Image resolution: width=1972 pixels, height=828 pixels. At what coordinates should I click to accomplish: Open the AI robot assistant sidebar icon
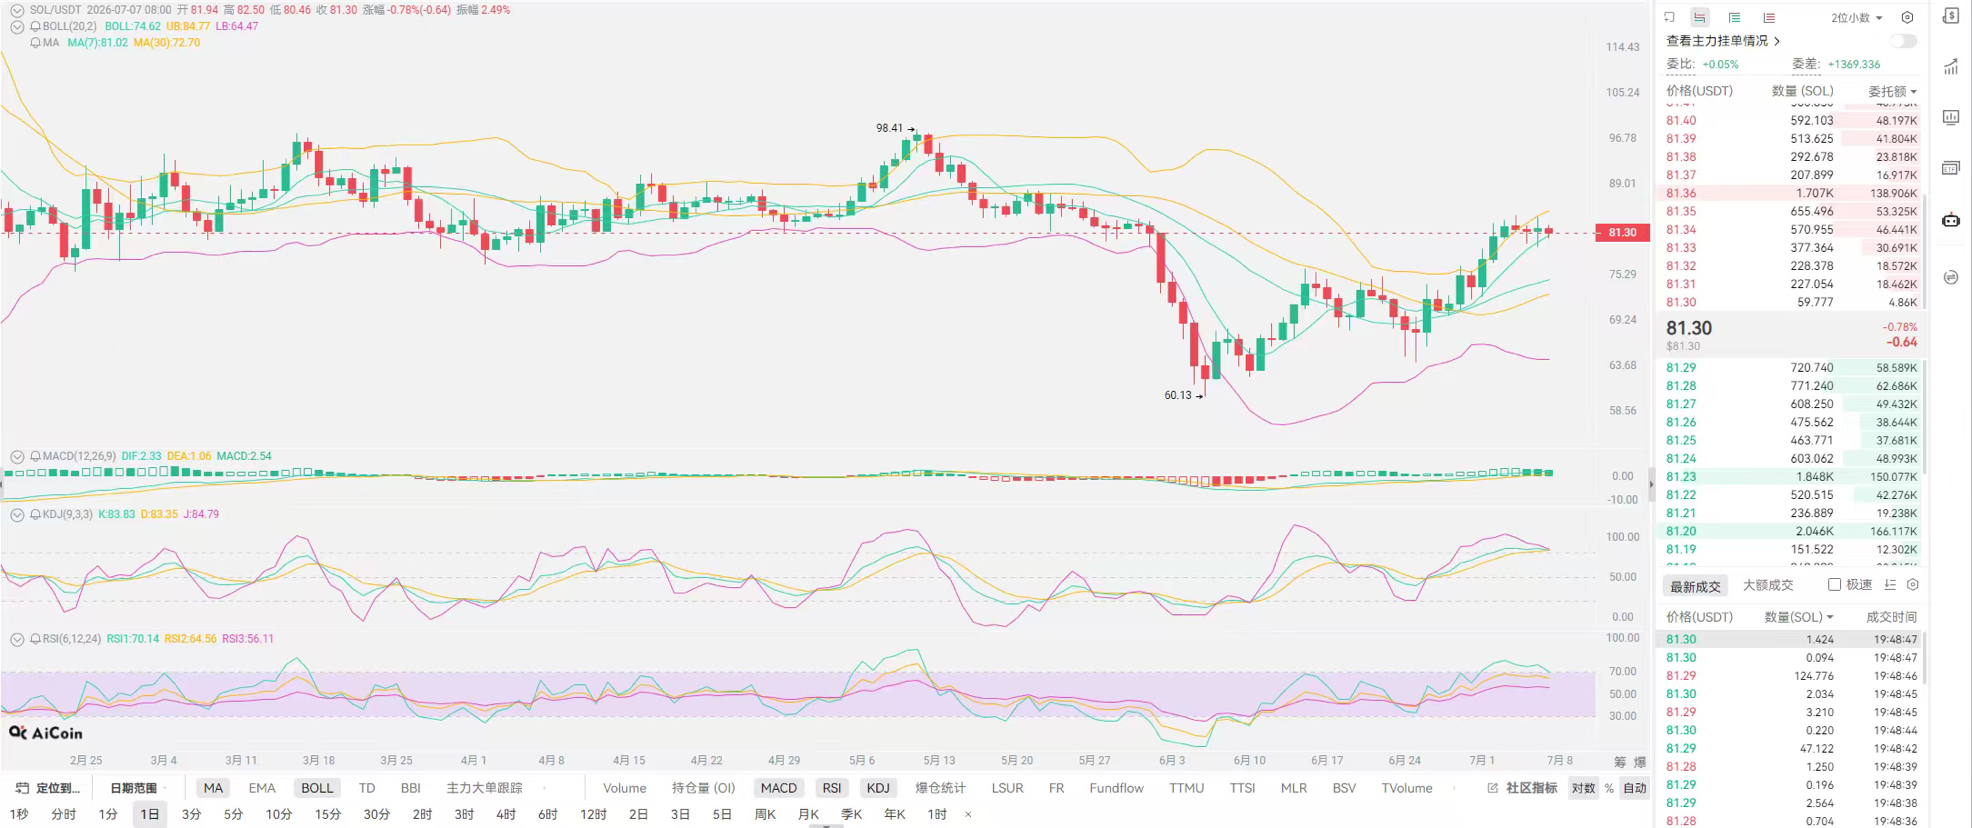pos(1951,220)
